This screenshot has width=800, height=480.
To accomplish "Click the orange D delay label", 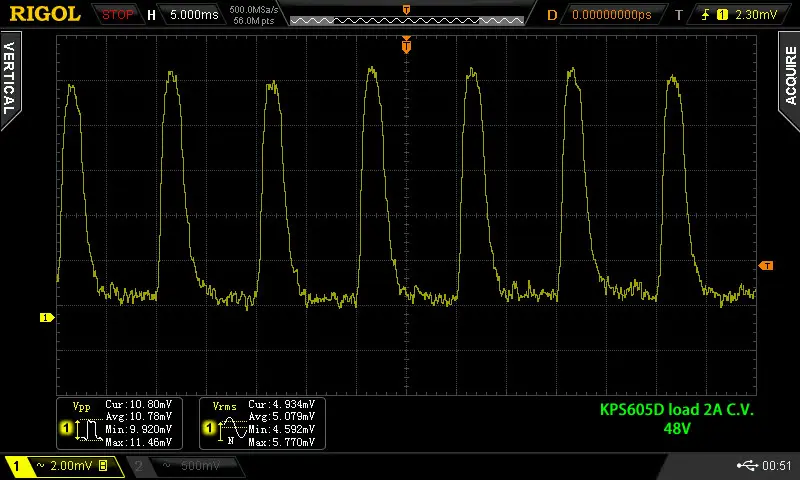I will (x=552, y=15).
